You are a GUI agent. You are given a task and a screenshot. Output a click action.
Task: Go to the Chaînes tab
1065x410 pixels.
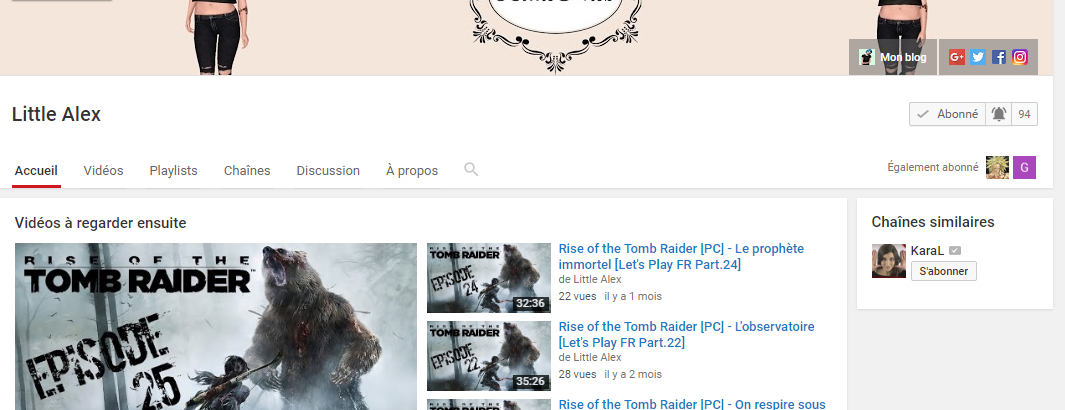click(247, 170)
